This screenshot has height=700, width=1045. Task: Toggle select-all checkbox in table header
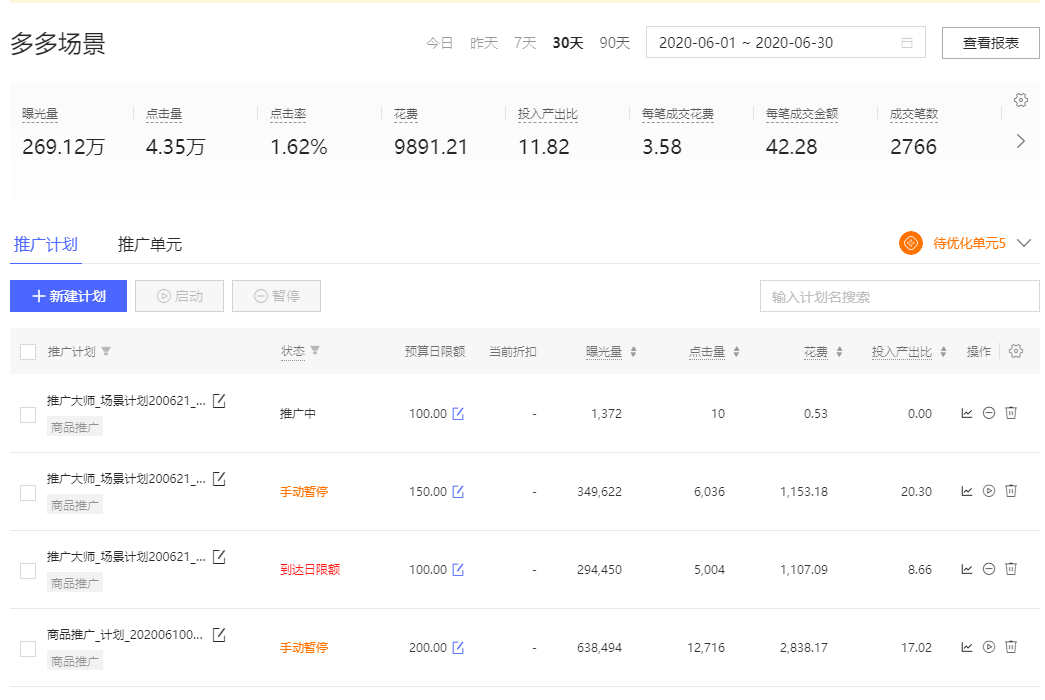pos(28,352)
